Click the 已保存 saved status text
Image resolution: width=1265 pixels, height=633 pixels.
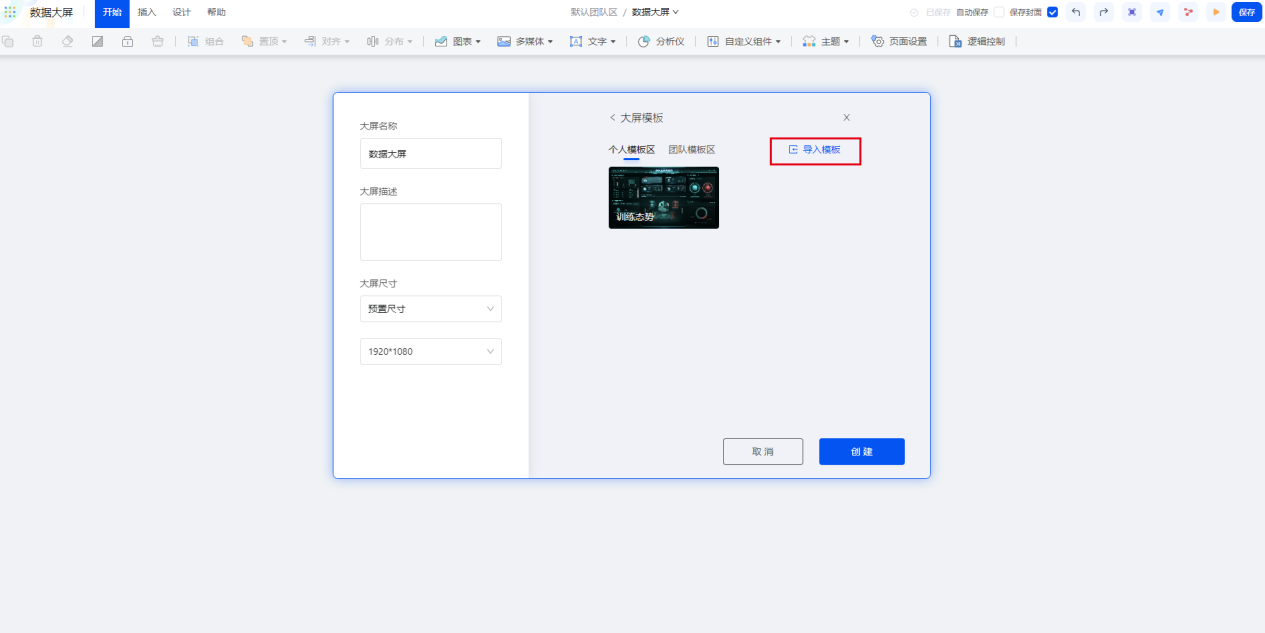(x=938, y=12)
